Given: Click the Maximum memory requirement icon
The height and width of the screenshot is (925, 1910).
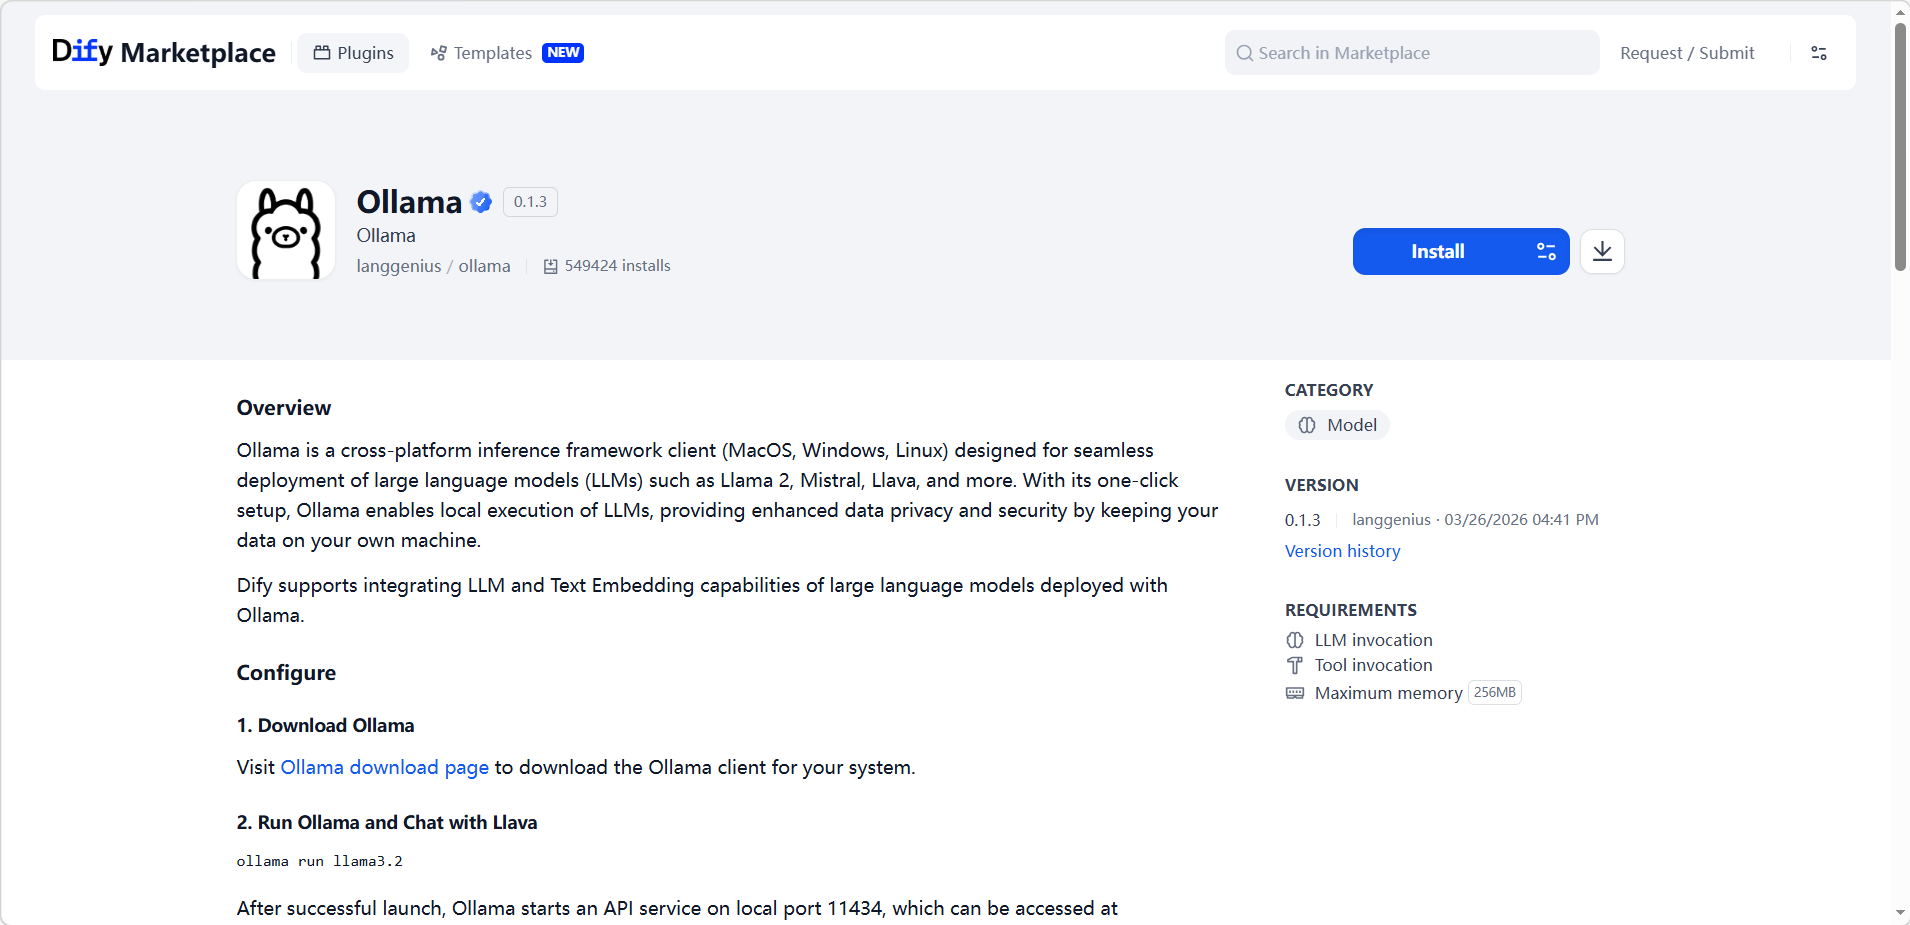Looking at the screenshot, I should click(x=1295, y=693).
